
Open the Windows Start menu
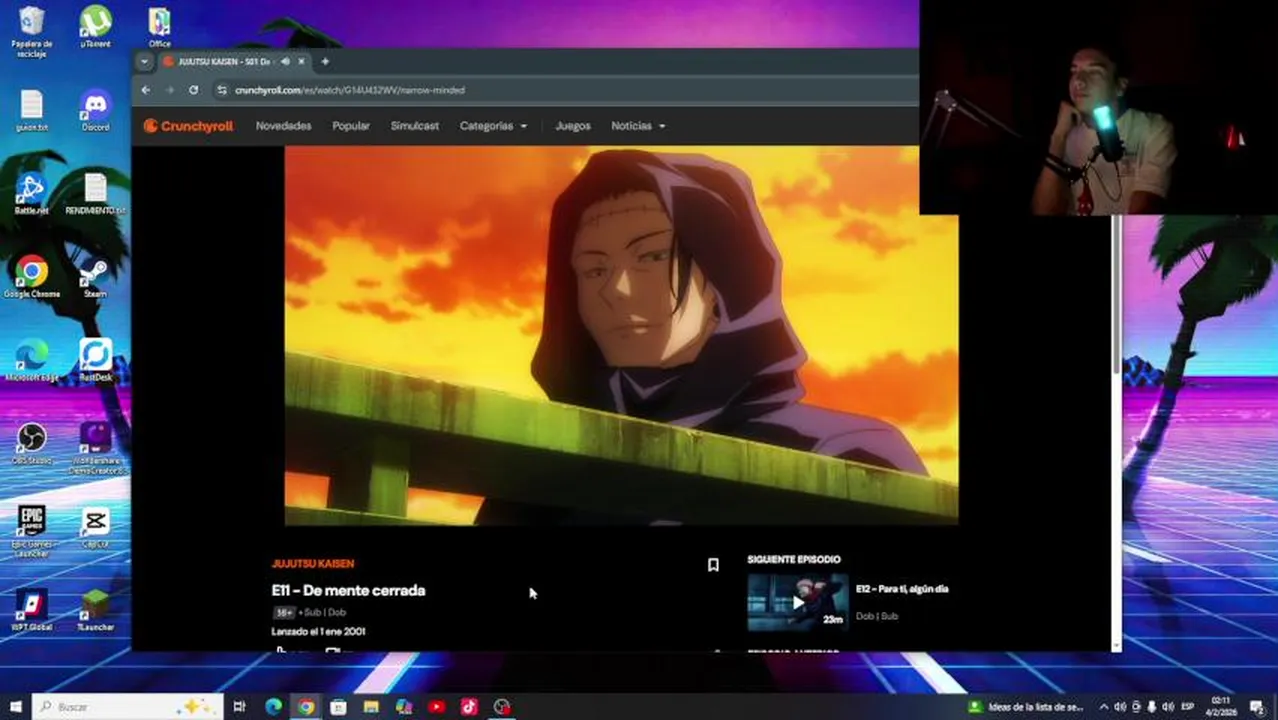pyautogui.click(x=15, y=707)
